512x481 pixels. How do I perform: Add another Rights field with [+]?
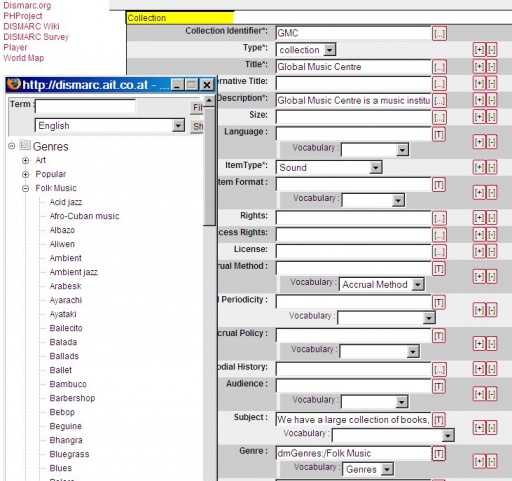(479, 218)
